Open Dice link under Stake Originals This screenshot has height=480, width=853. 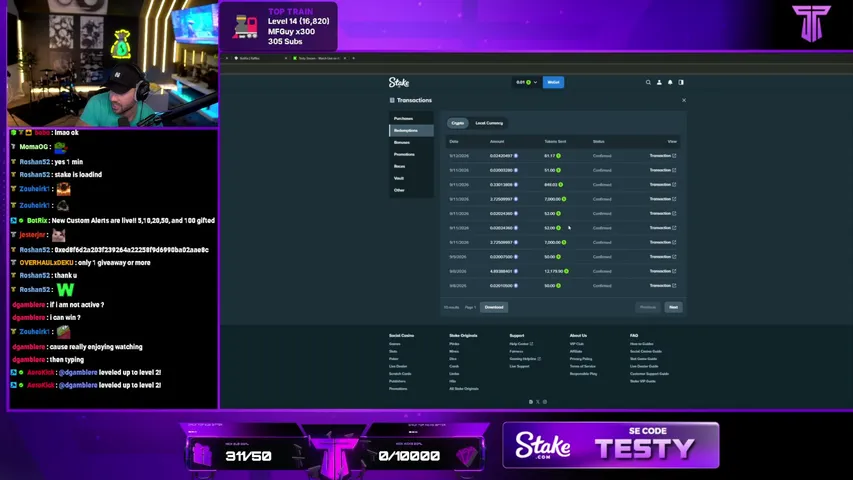[x=453, y=359]
